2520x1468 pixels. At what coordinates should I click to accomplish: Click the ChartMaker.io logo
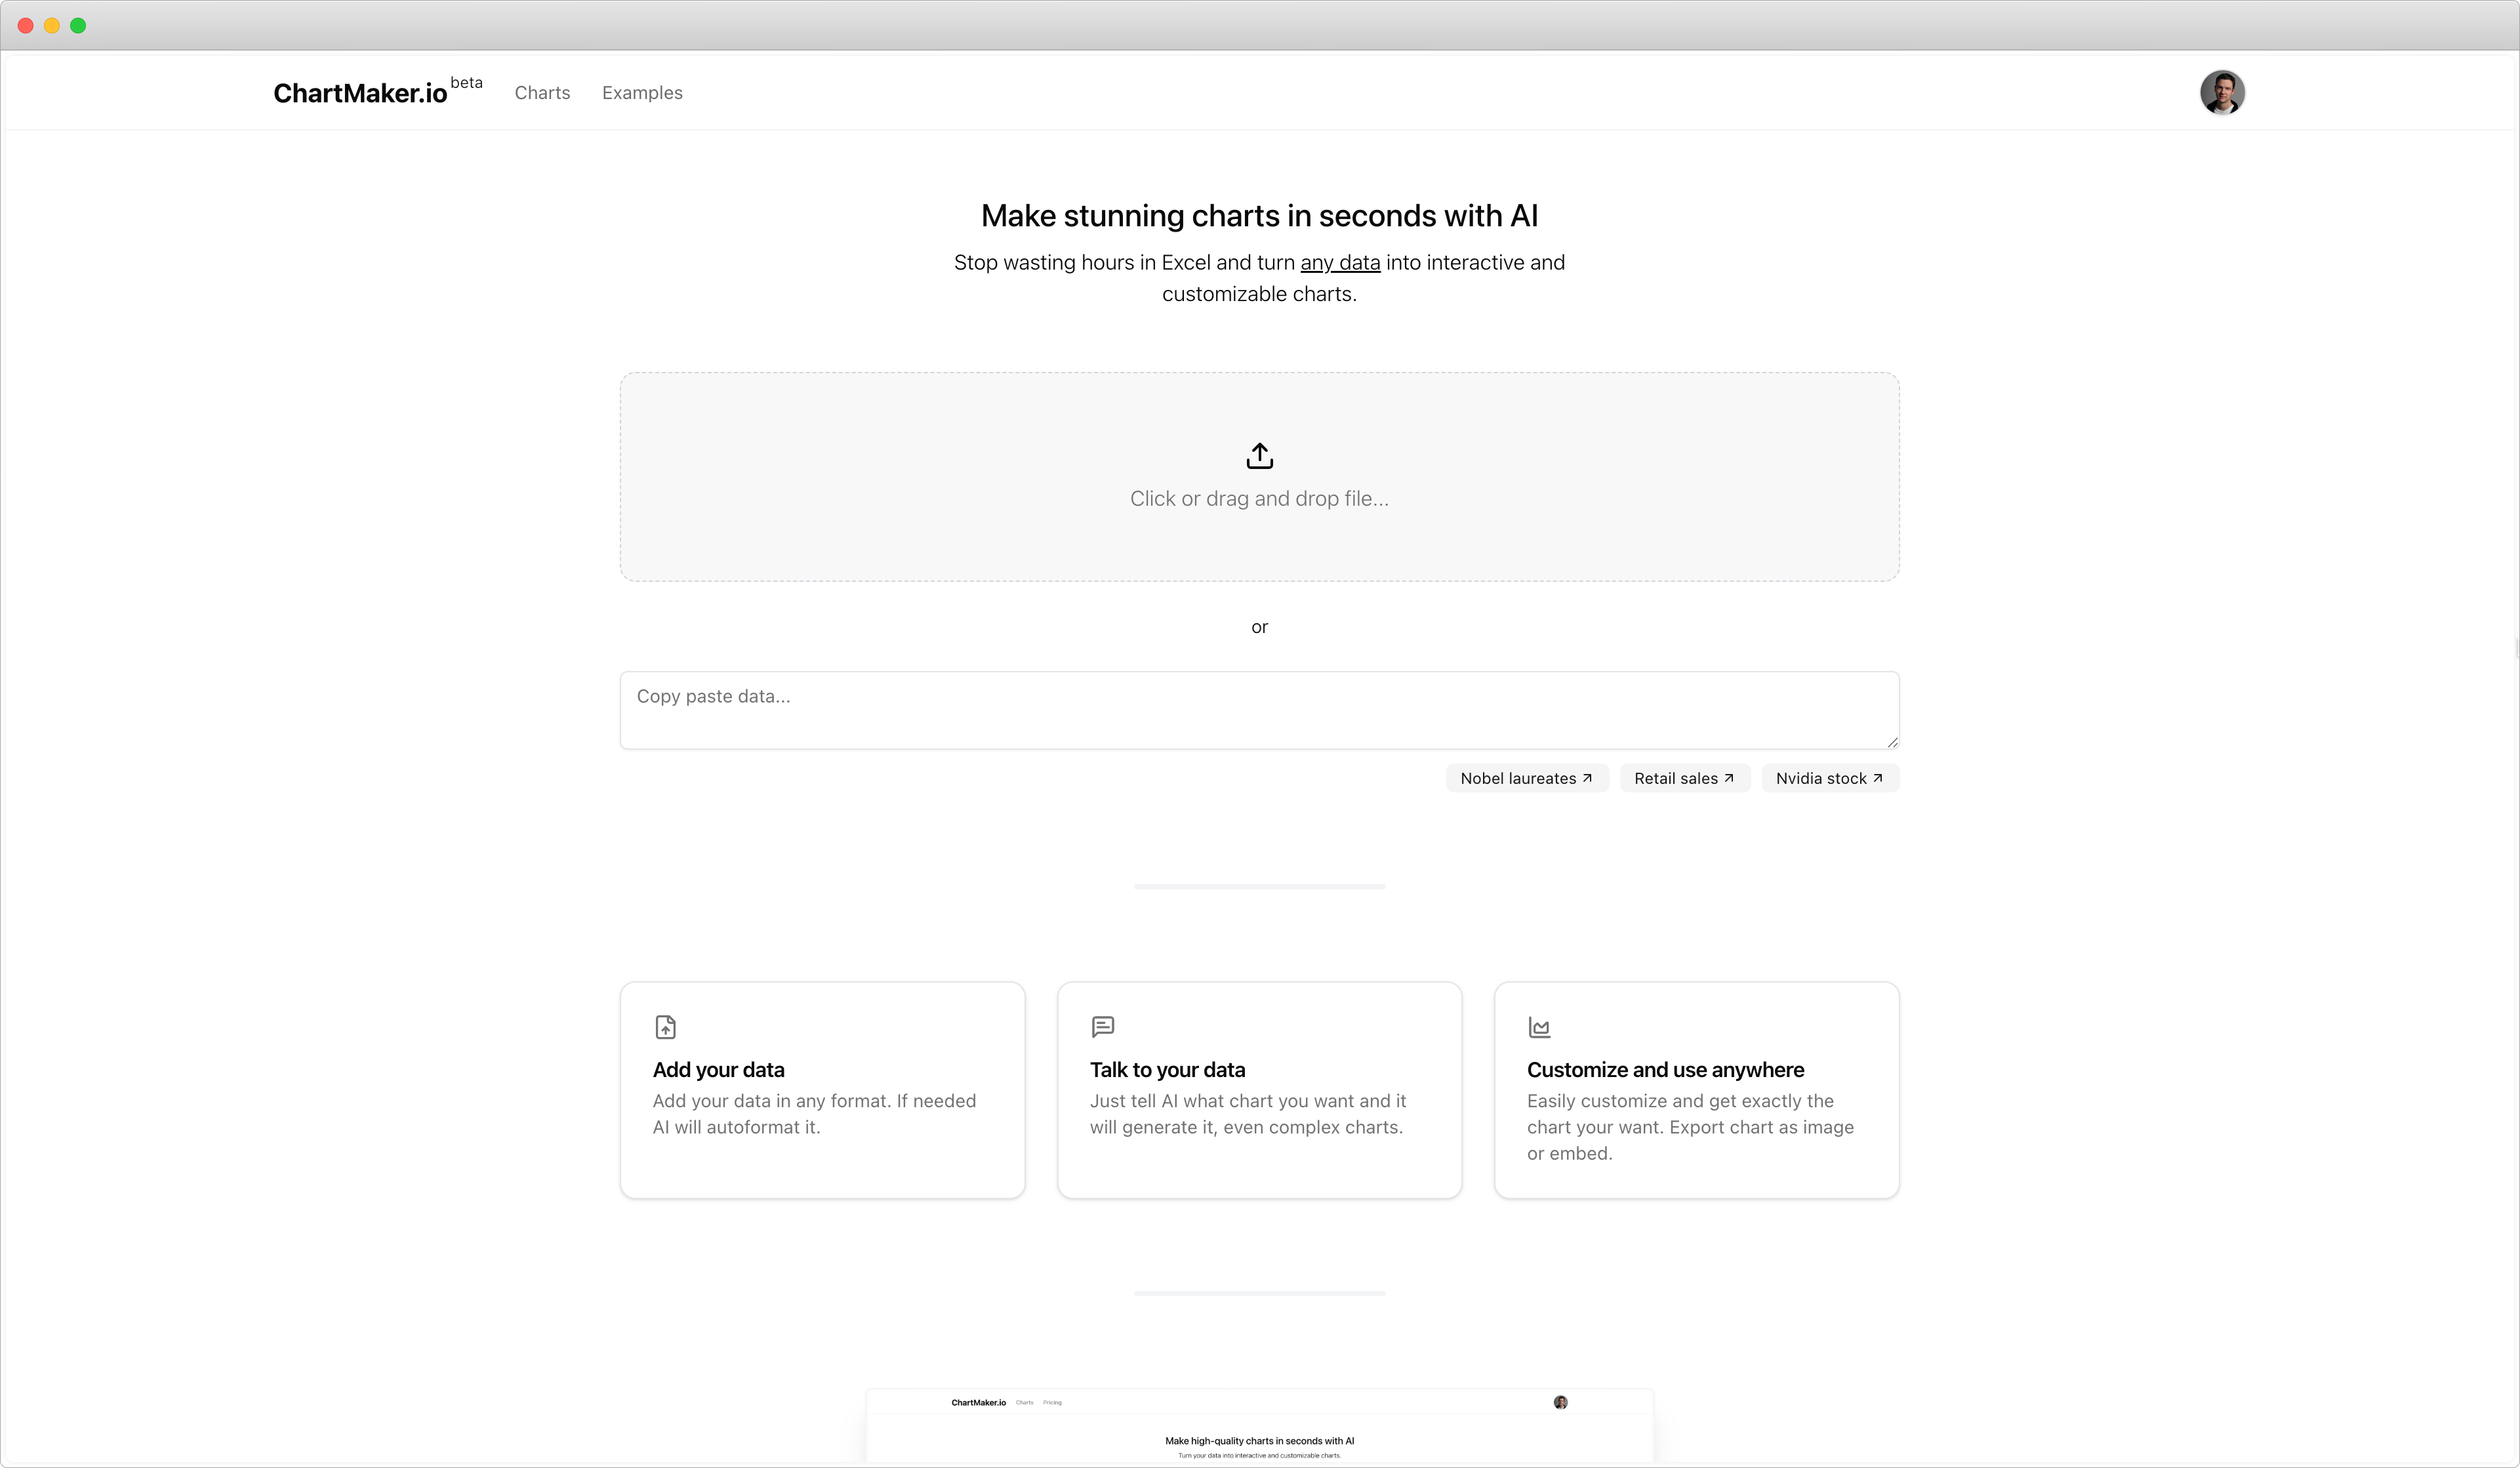[360, 93]
